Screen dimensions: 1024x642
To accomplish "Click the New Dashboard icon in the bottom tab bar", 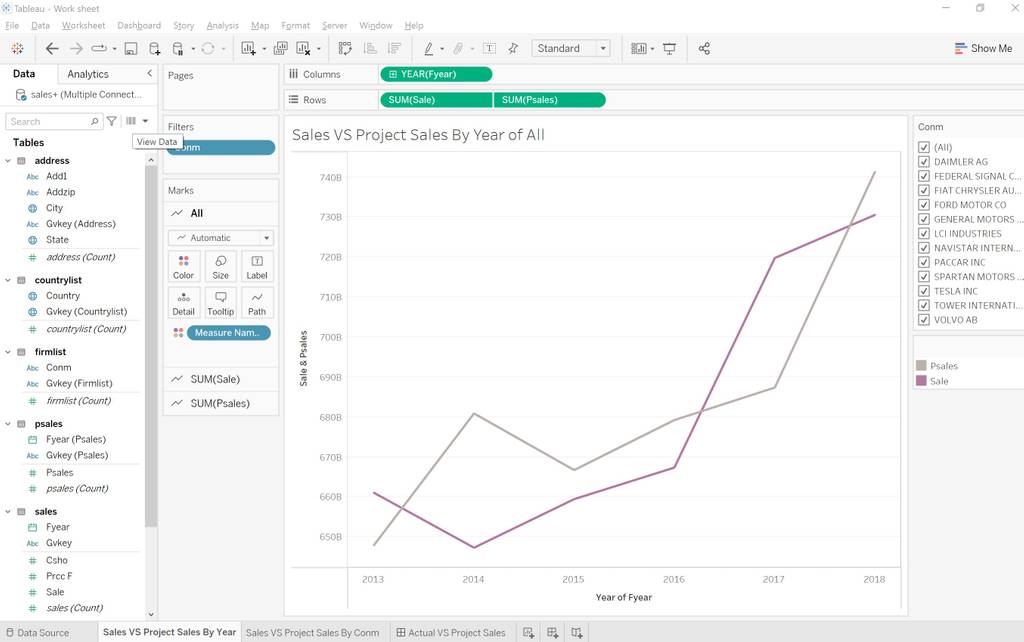I will tap(552, 632).
